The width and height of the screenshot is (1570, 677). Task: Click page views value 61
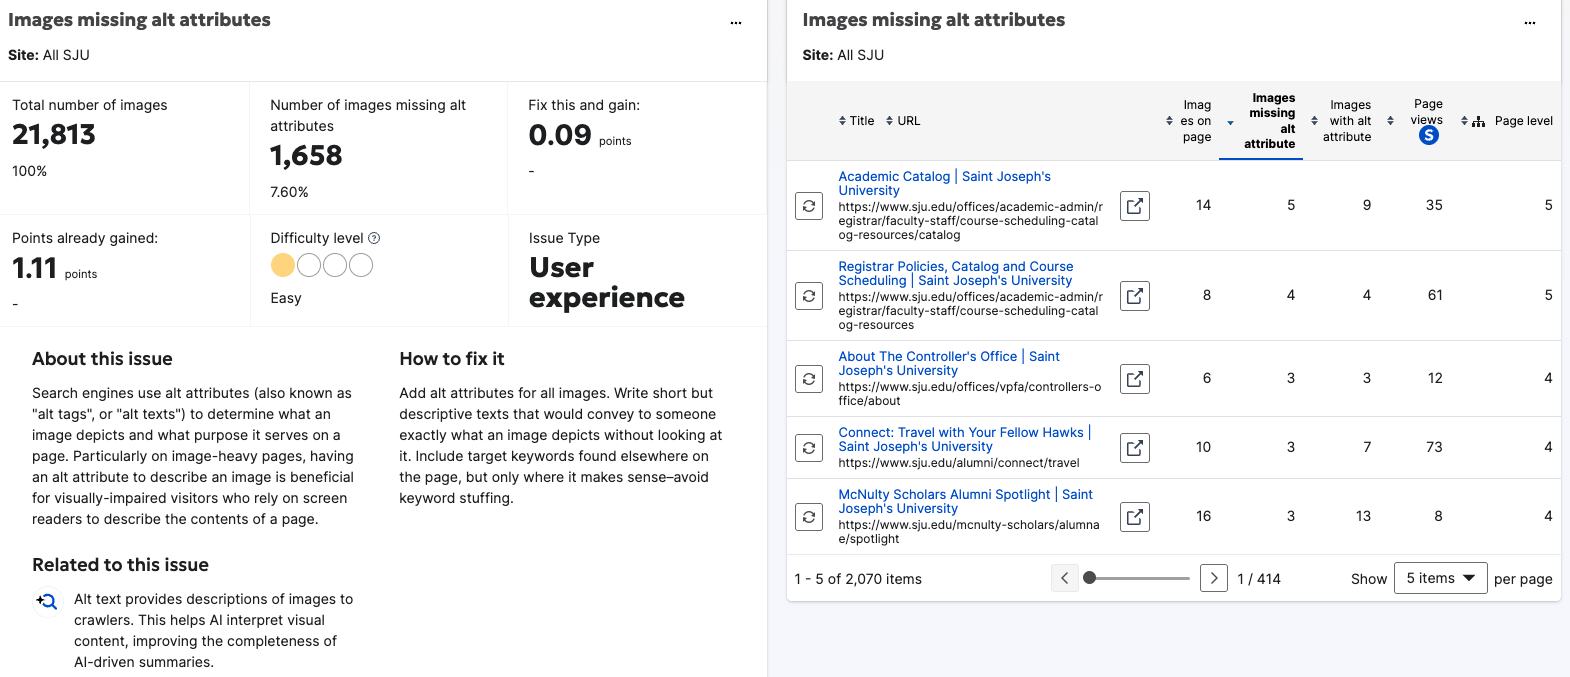tap(1435, 295)
